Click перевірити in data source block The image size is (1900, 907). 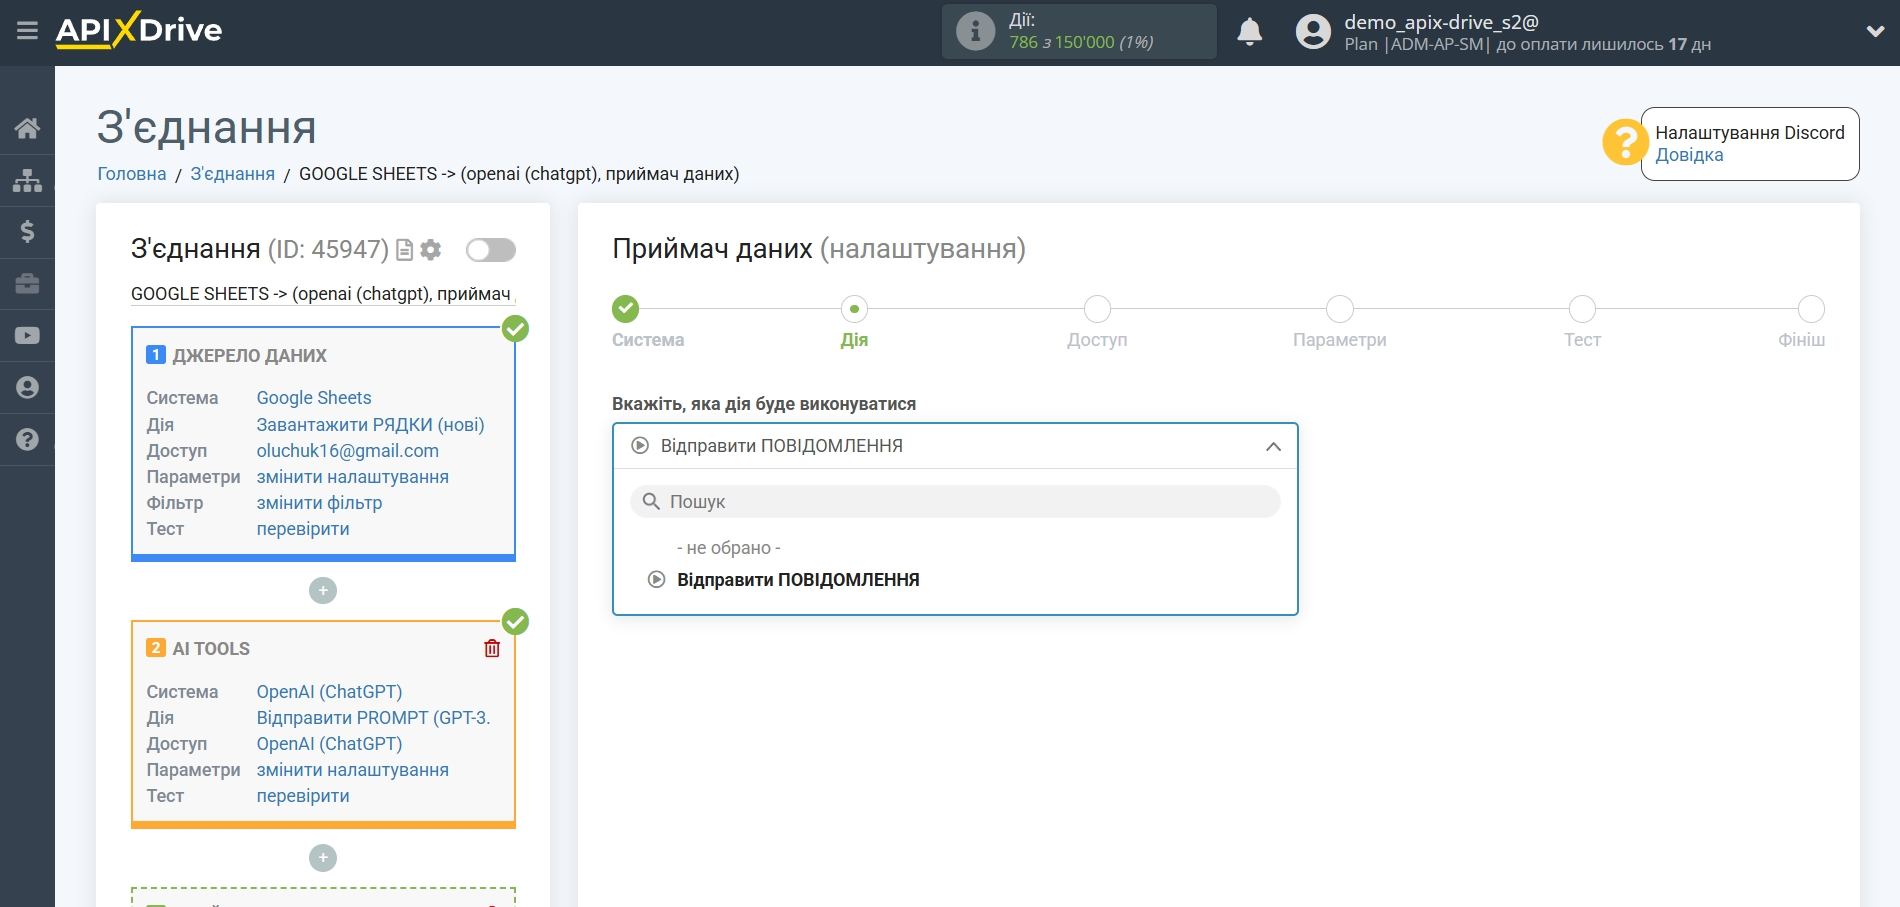click(303, 529)
